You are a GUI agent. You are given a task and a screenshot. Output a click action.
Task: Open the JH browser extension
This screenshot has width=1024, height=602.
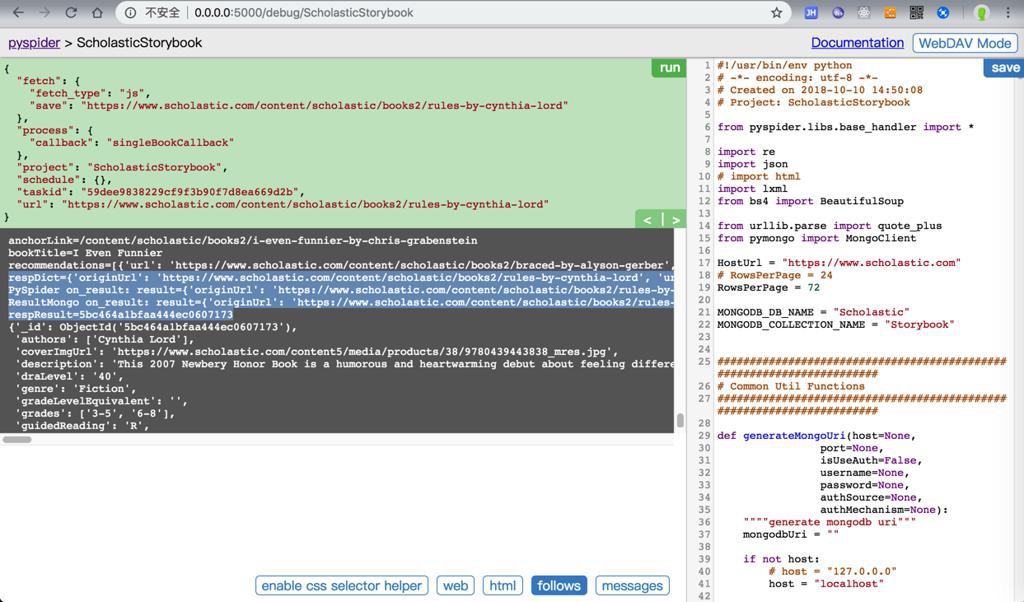tap(811, 12)
